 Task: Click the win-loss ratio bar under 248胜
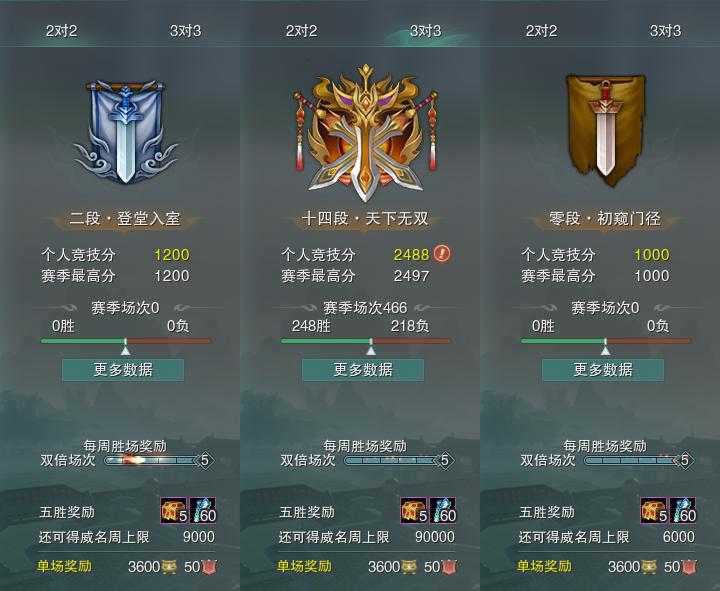(366, 341)
